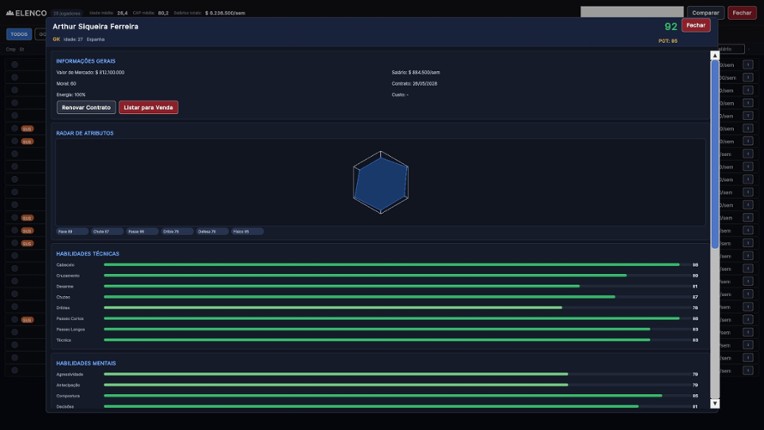764x430 pixels.
Task: Click the Comparar button in the top bar
Action: 705,13
